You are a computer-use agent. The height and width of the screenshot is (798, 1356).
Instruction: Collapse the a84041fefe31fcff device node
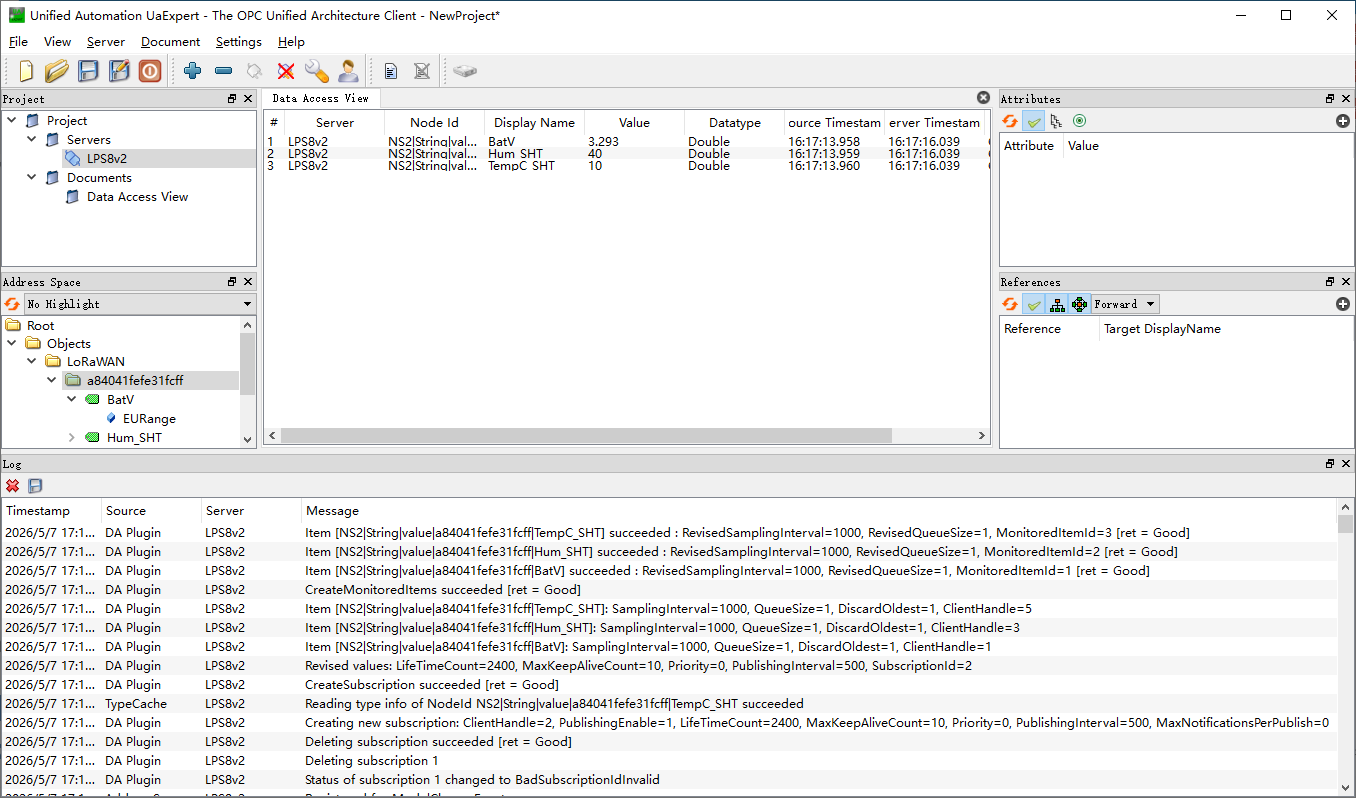52,381
